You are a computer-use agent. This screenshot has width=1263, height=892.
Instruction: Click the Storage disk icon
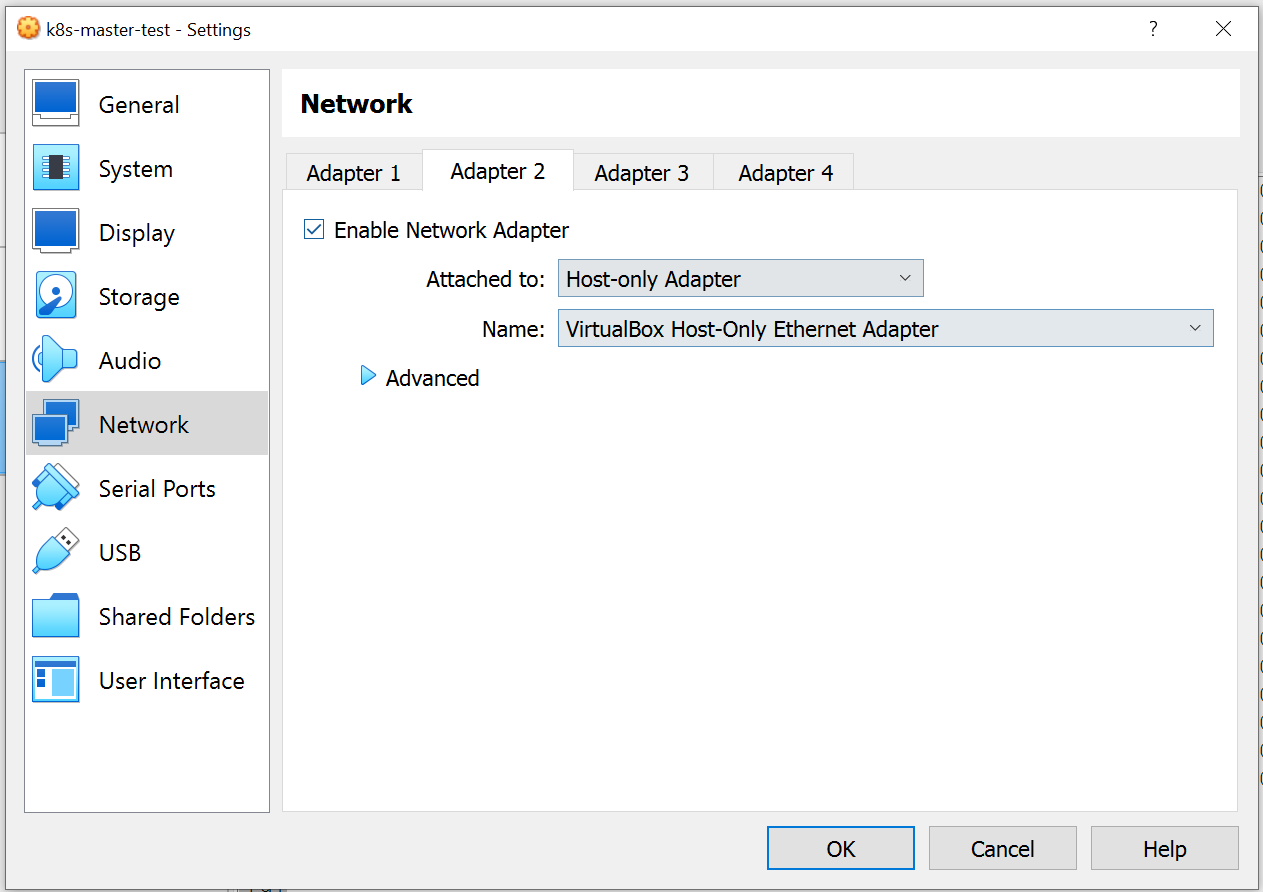(x=56, y=296)
